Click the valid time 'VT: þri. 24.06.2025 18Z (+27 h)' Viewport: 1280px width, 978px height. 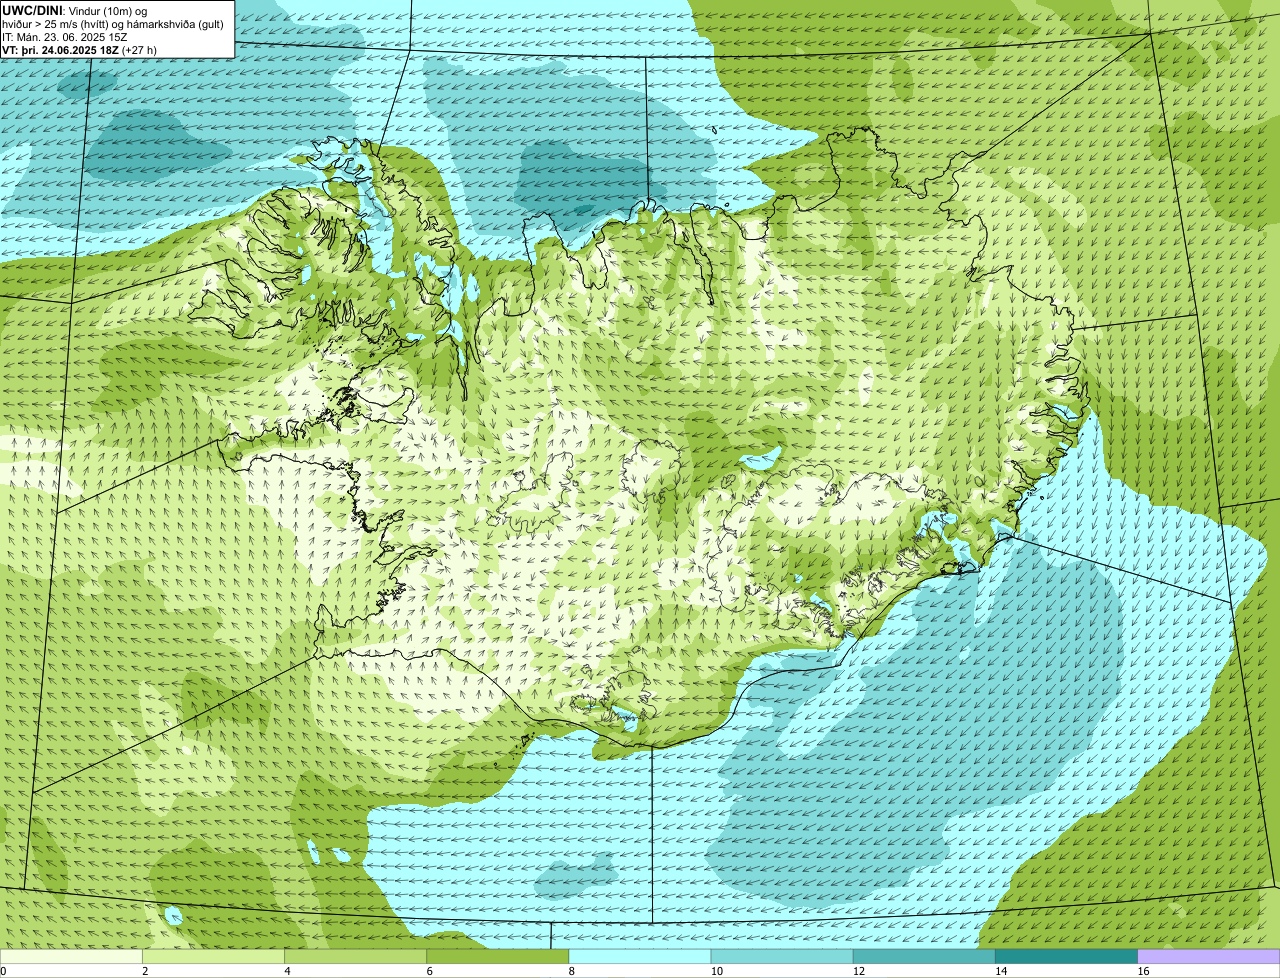tap(80, 49)
